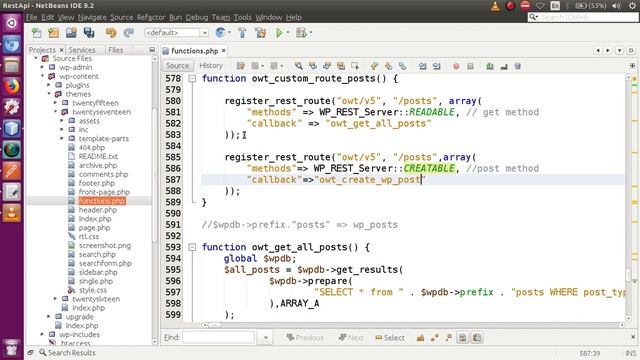Toggle Whole Words in find bar
The width and height of the screenshot is (640, 360).
coord(435,338)
